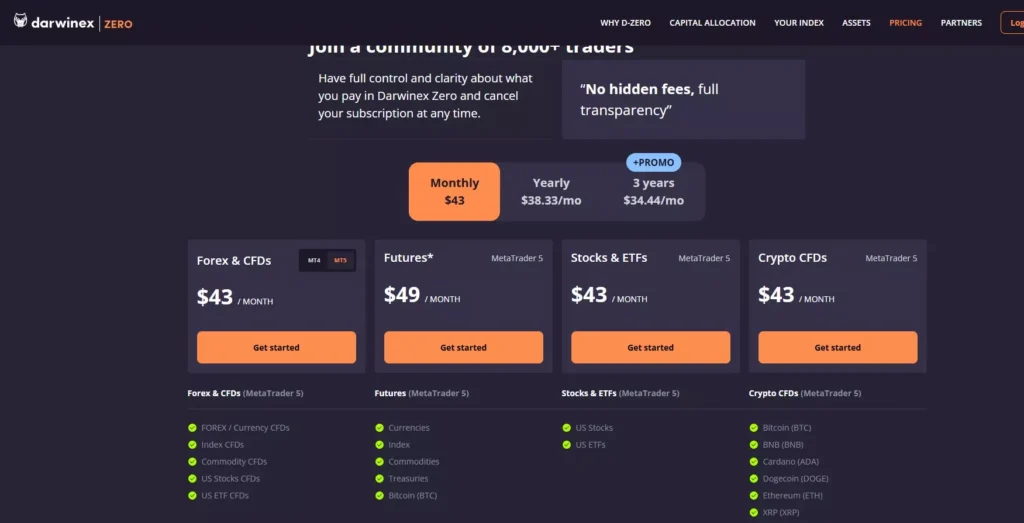This screenshot has width=1024, height=523.
Task: Click the checkmark beside Currencies
Action: (379, 428)
